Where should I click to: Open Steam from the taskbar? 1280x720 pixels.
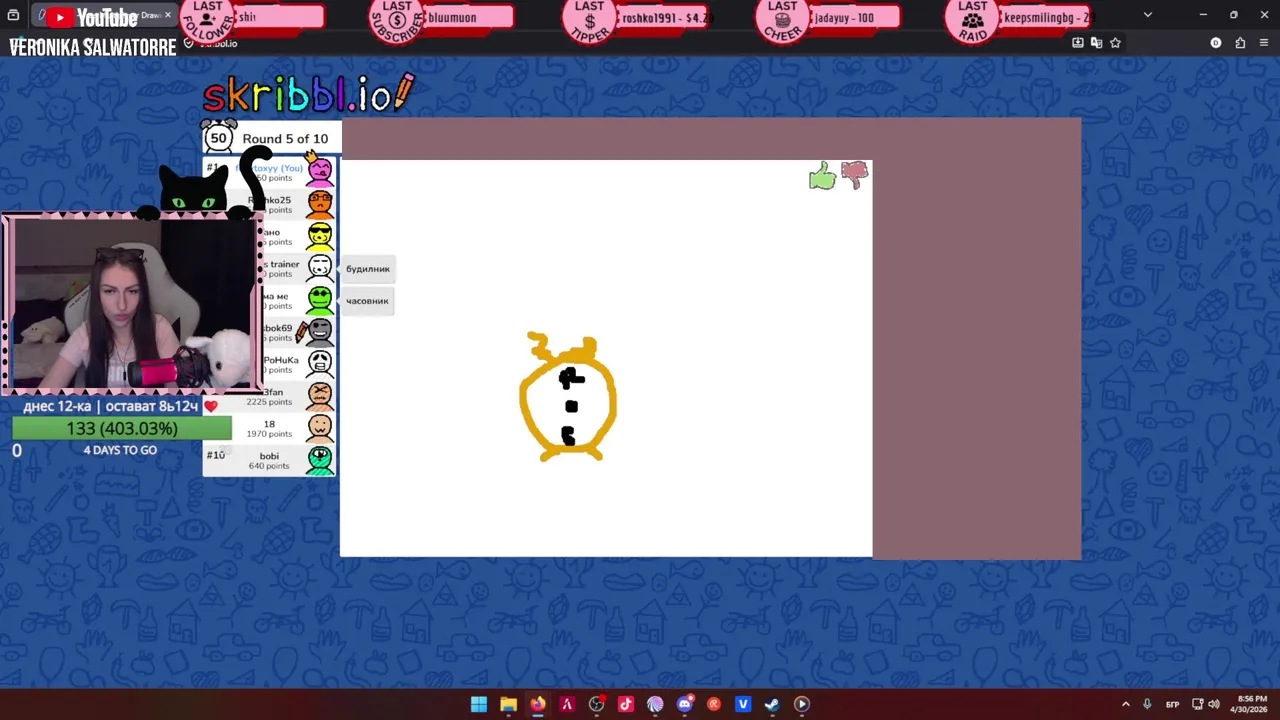click(772, 704)
